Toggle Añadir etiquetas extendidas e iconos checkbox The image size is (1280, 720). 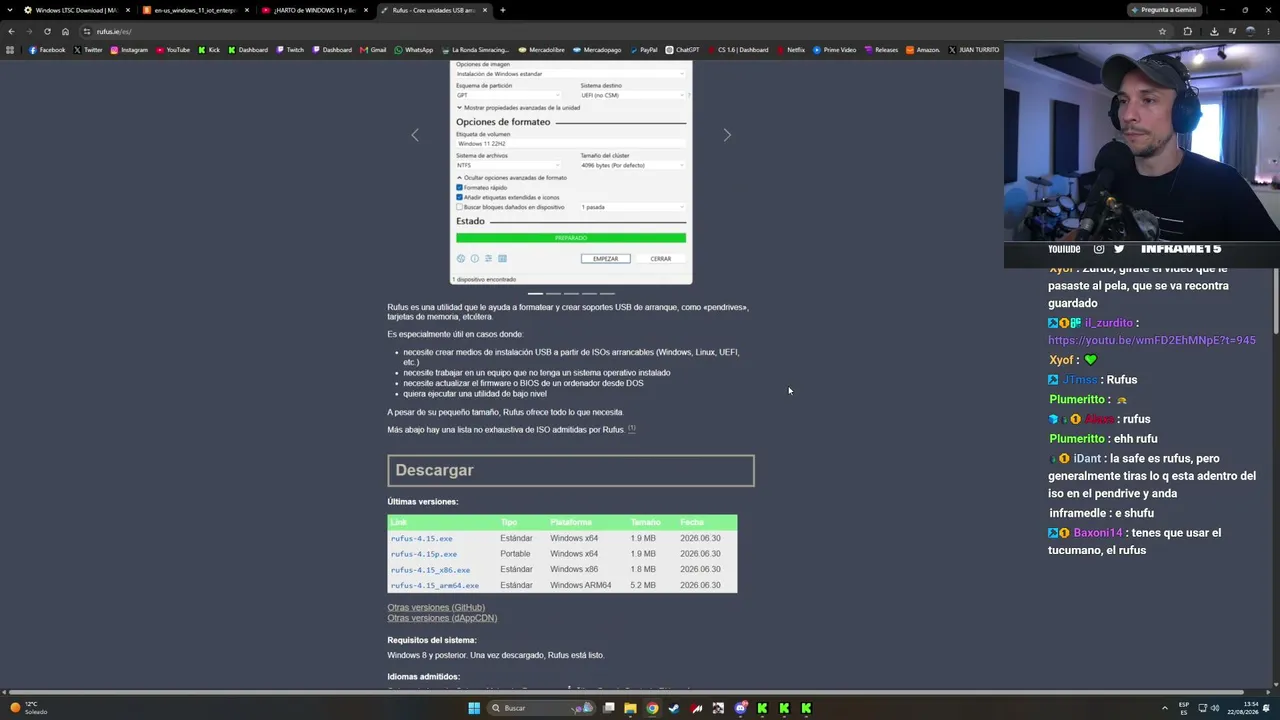click(x=459, y=197)
